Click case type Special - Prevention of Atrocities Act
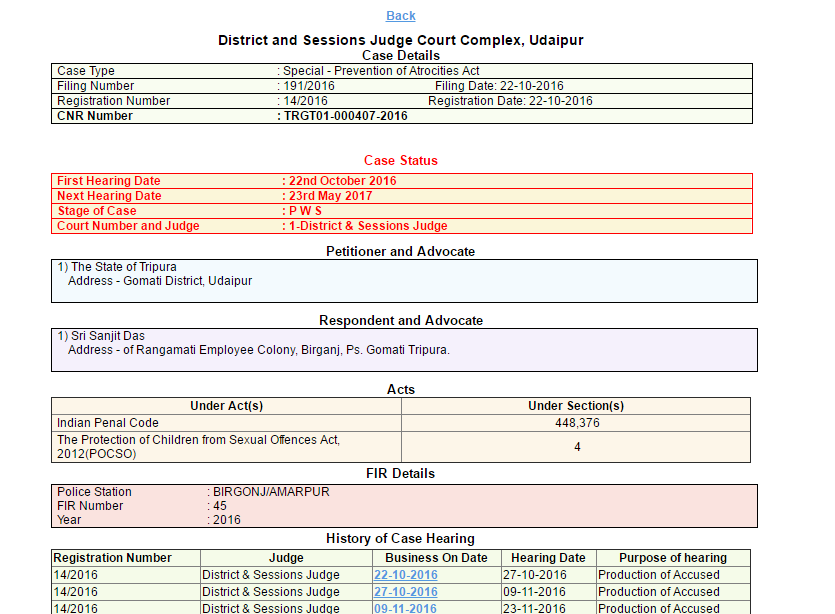The height and width of the screenshot is (614, 835). pos(381,71)
